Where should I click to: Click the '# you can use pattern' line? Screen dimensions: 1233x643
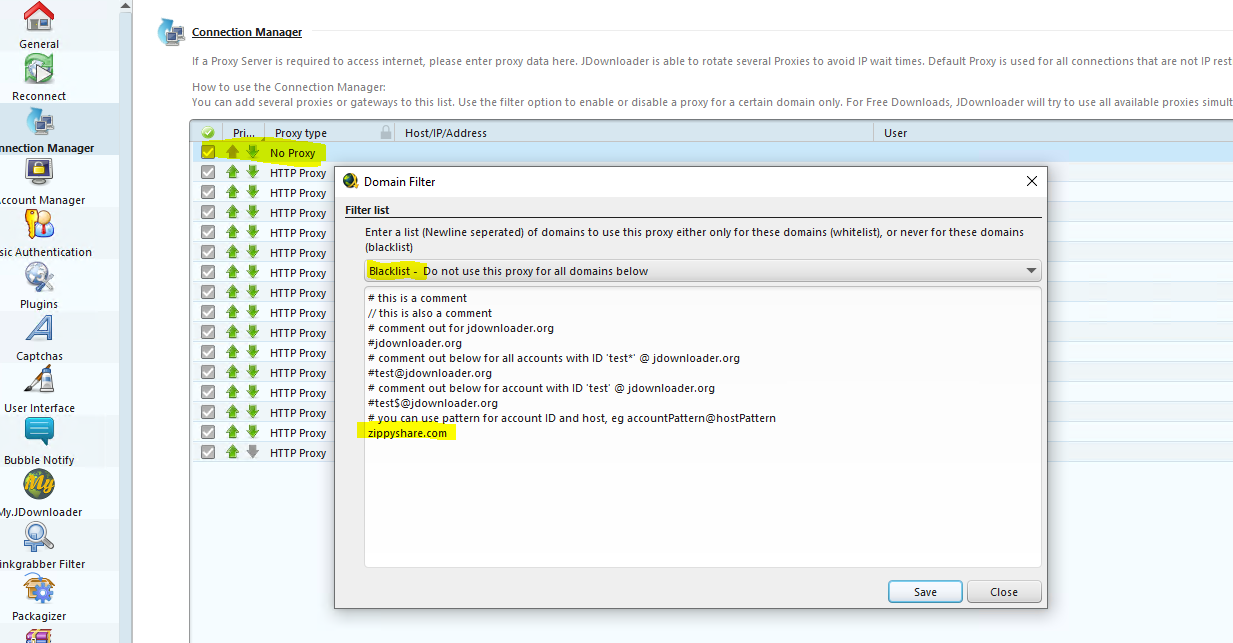pyautogui.click(x=571, y=418)
